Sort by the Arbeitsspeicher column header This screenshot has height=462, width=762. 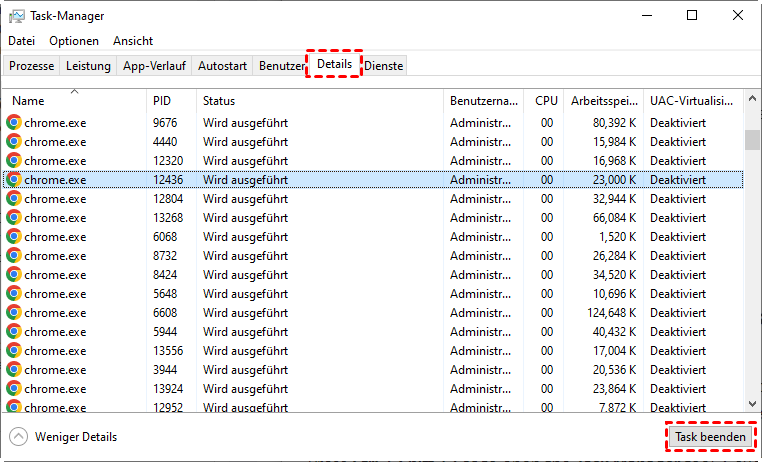tap(604, 101)
